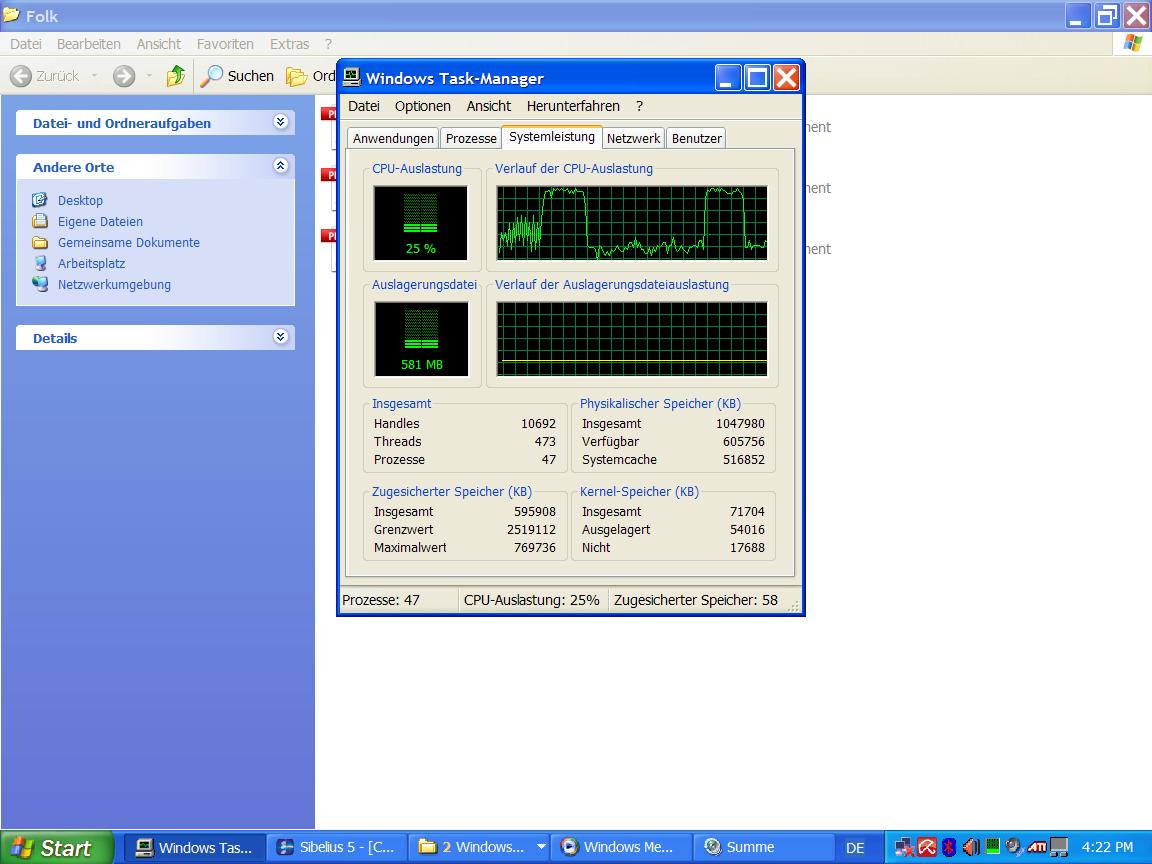The height and width of the screenshot is (864, 1152).
Task: Go up one folder level in Explorer
Action: point(176,76)
